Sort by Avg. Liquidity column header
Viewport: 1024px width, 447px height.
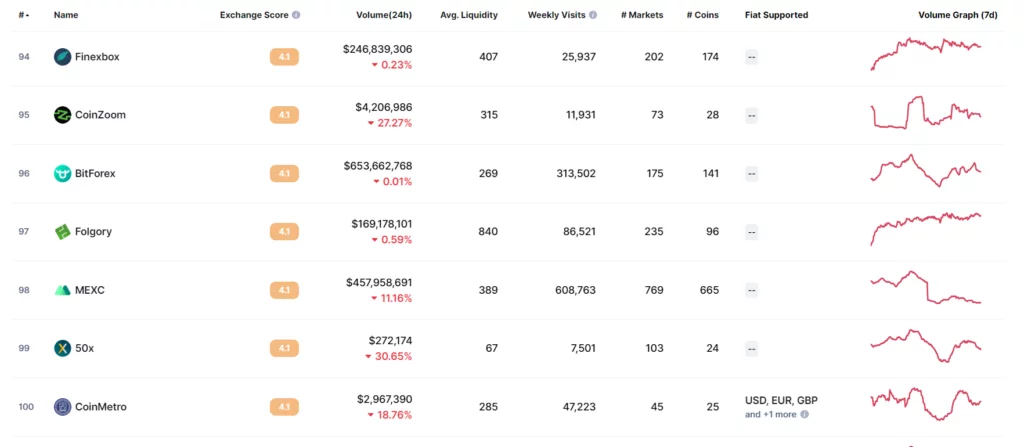click(x=469, y=16)
